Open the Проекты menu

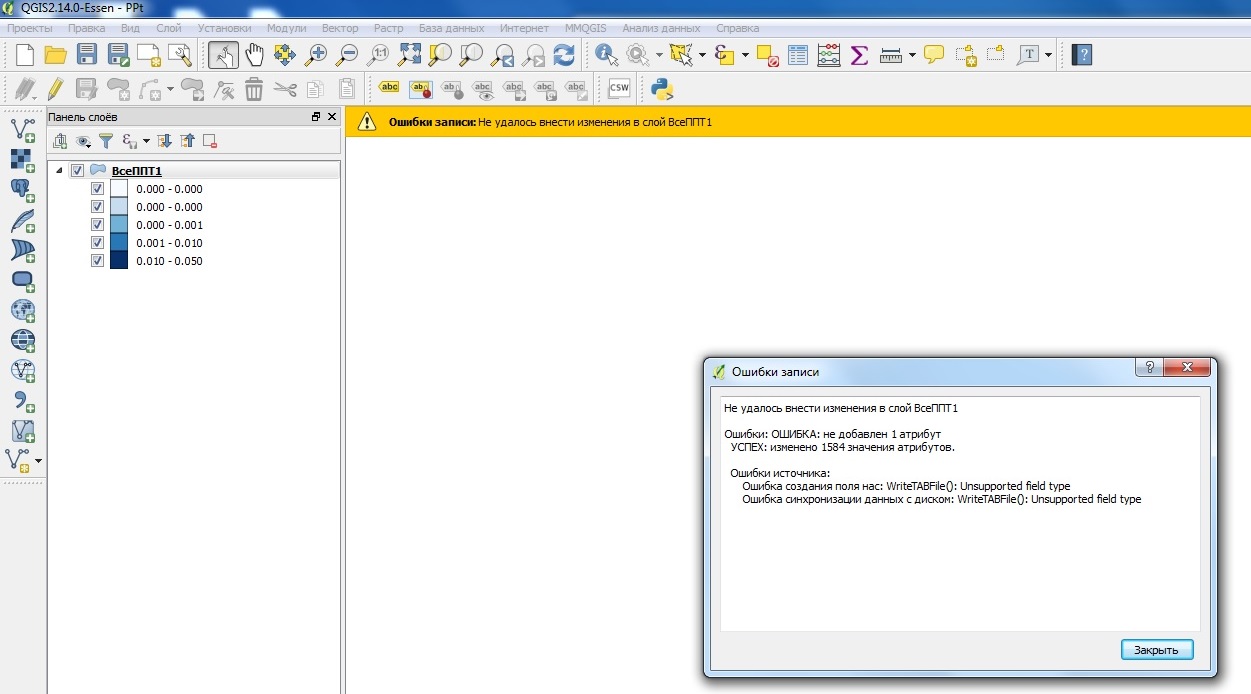tap(29, 28)
